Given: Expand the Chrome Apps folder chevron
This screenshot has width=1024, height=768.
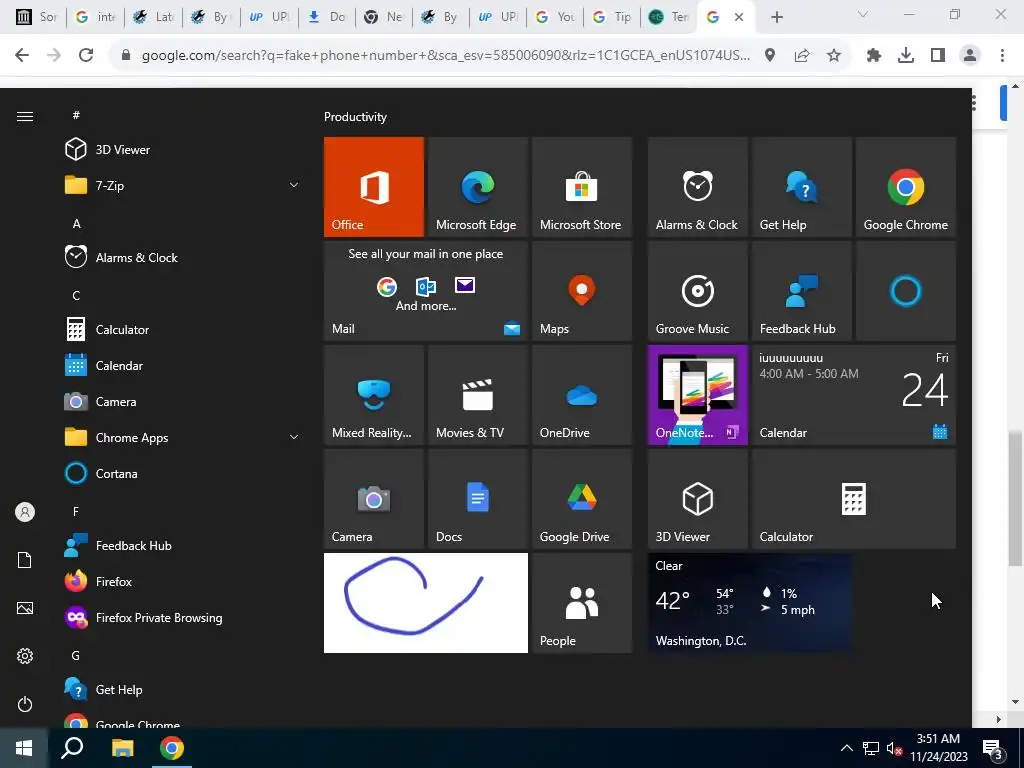Looking at the screenshot, I should pyautogui.click(x=294, y=438).
